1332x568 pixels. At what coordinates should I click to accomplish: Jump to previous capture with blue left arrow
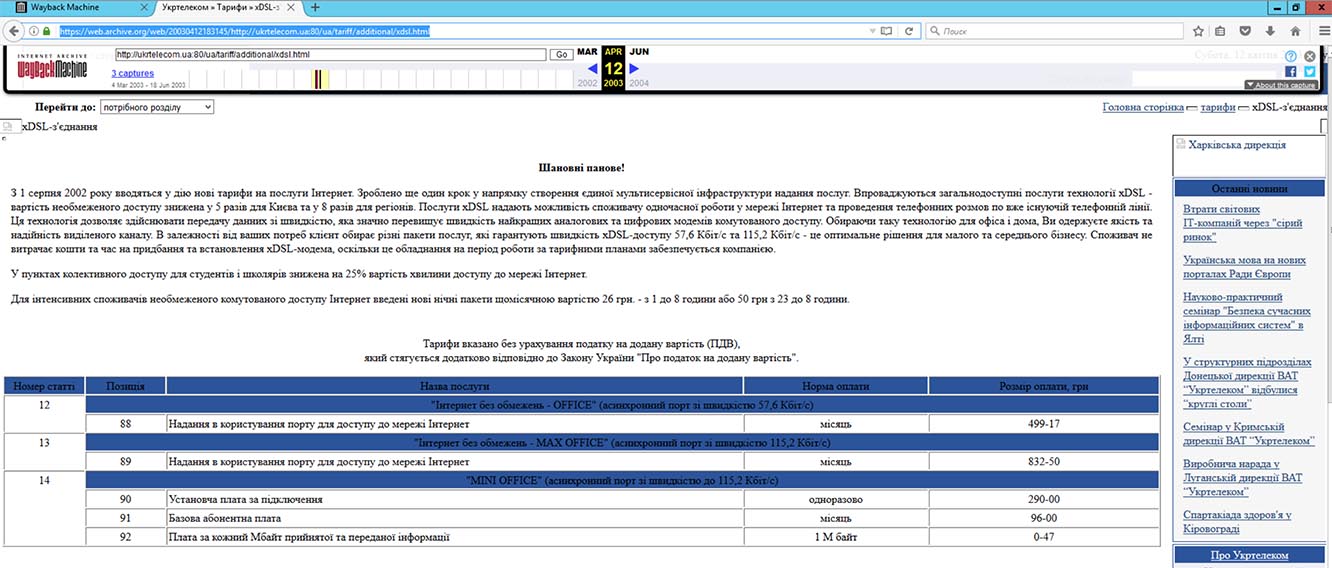tap(593, 69)
